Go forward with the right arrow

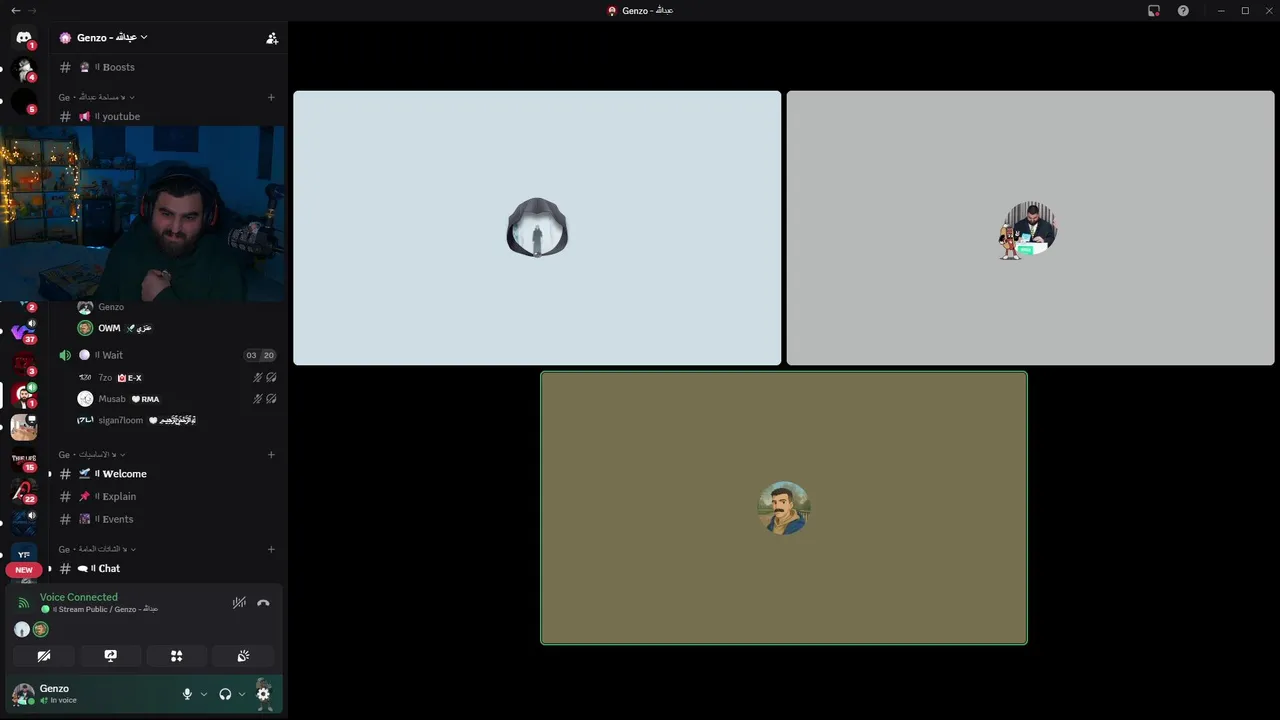click(x=32, y=10)
